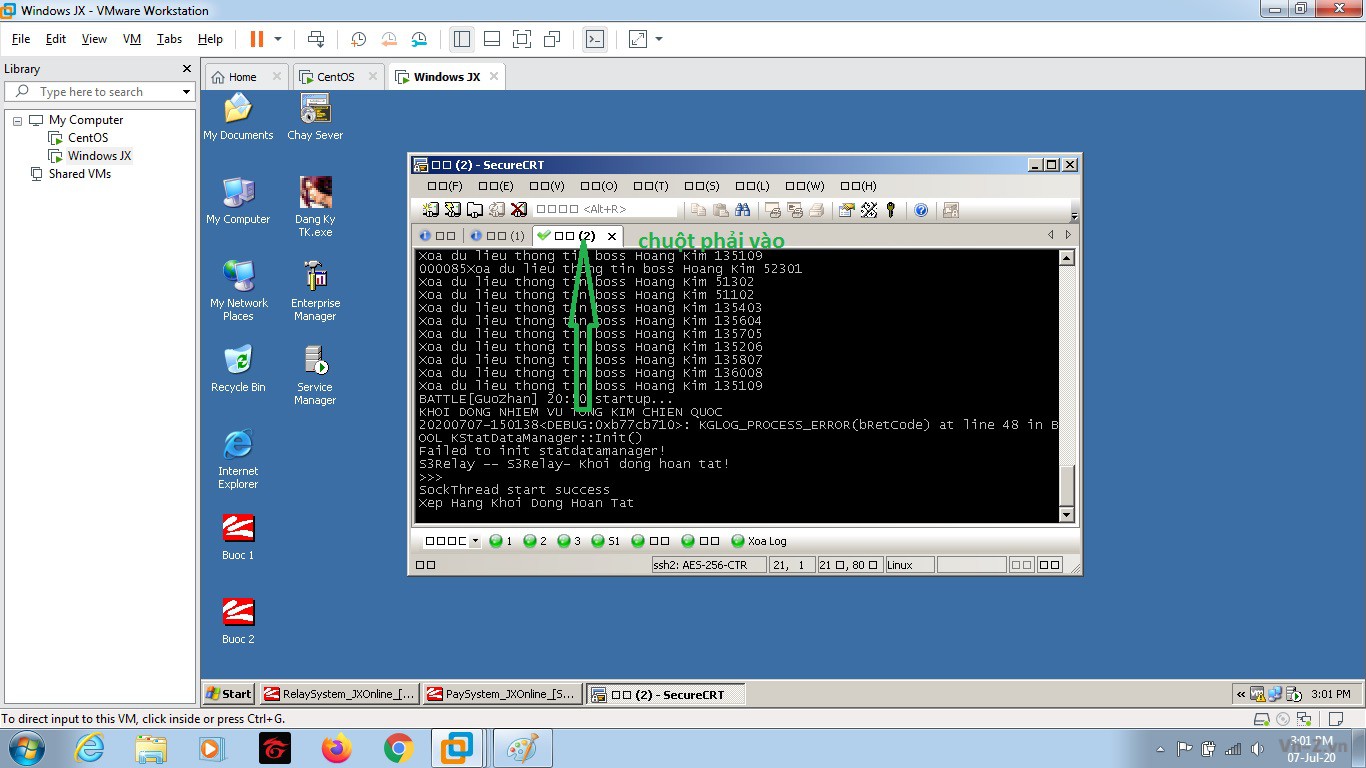Open RelaySystem_JXOnline taskbar item
Image resolution: width=1366 pixels, height=768 pixels.
point(338,694)
